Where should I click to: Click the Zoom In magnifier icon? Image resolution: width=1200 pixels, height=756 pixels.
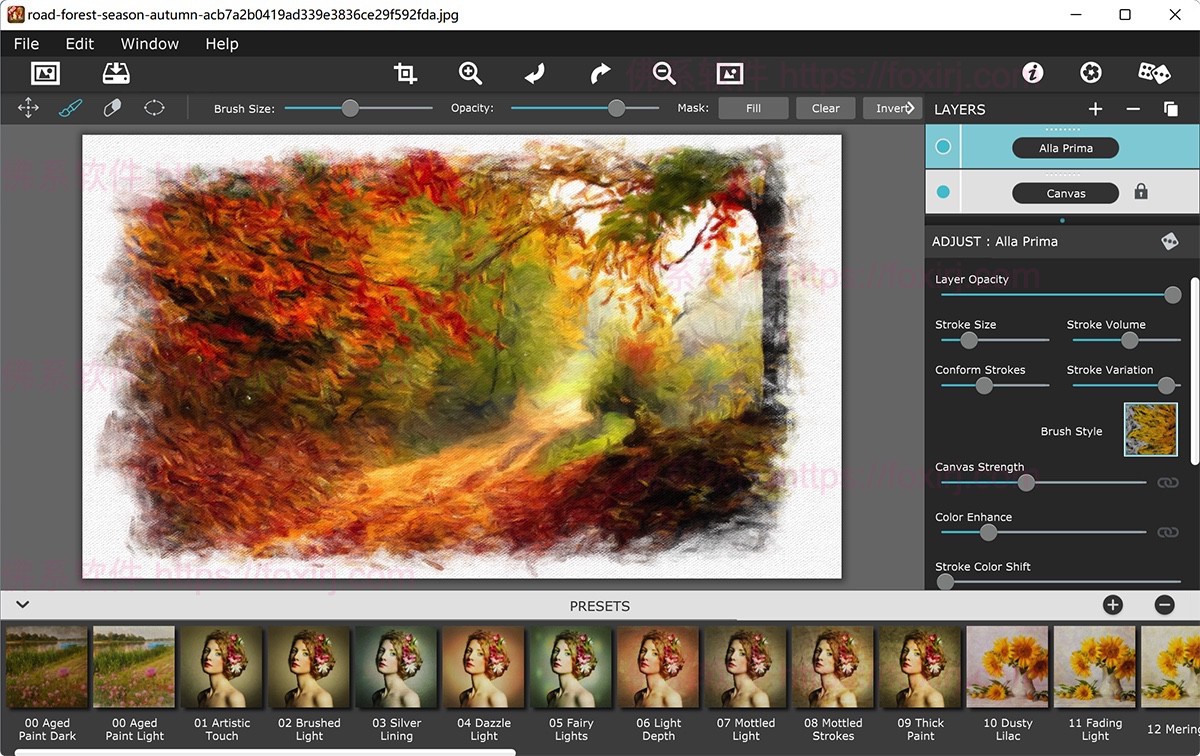click(x=470, y=72)
